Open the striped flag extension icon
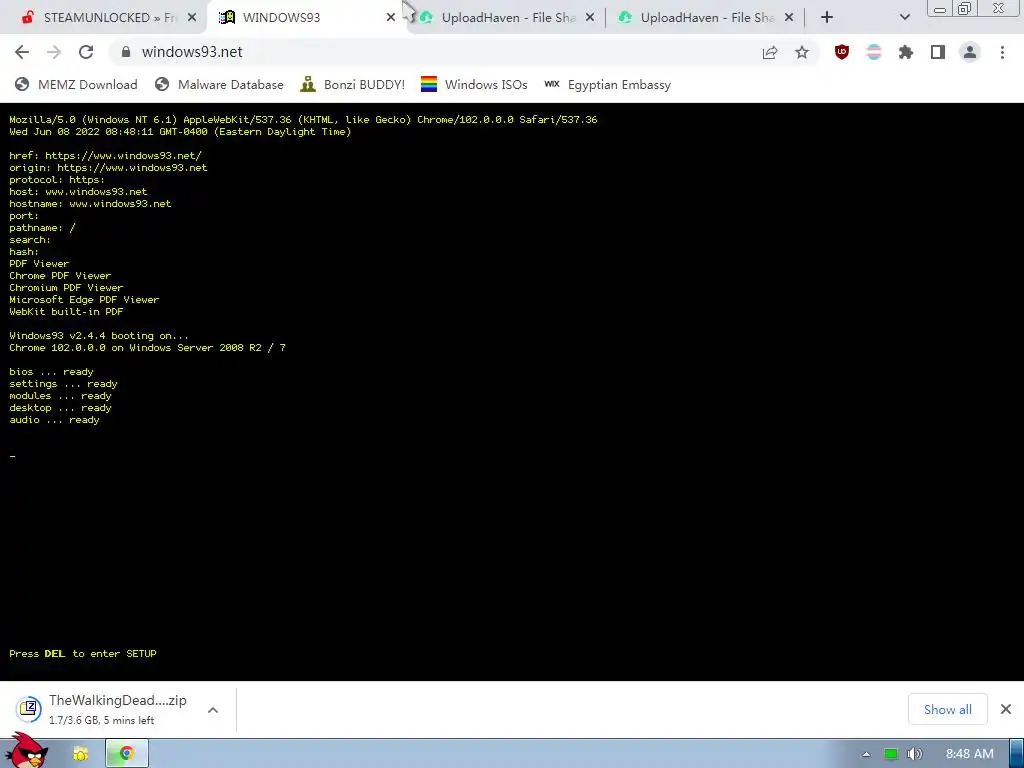The height and width of the screenshot is (768, 1024). tap(874, 52)
